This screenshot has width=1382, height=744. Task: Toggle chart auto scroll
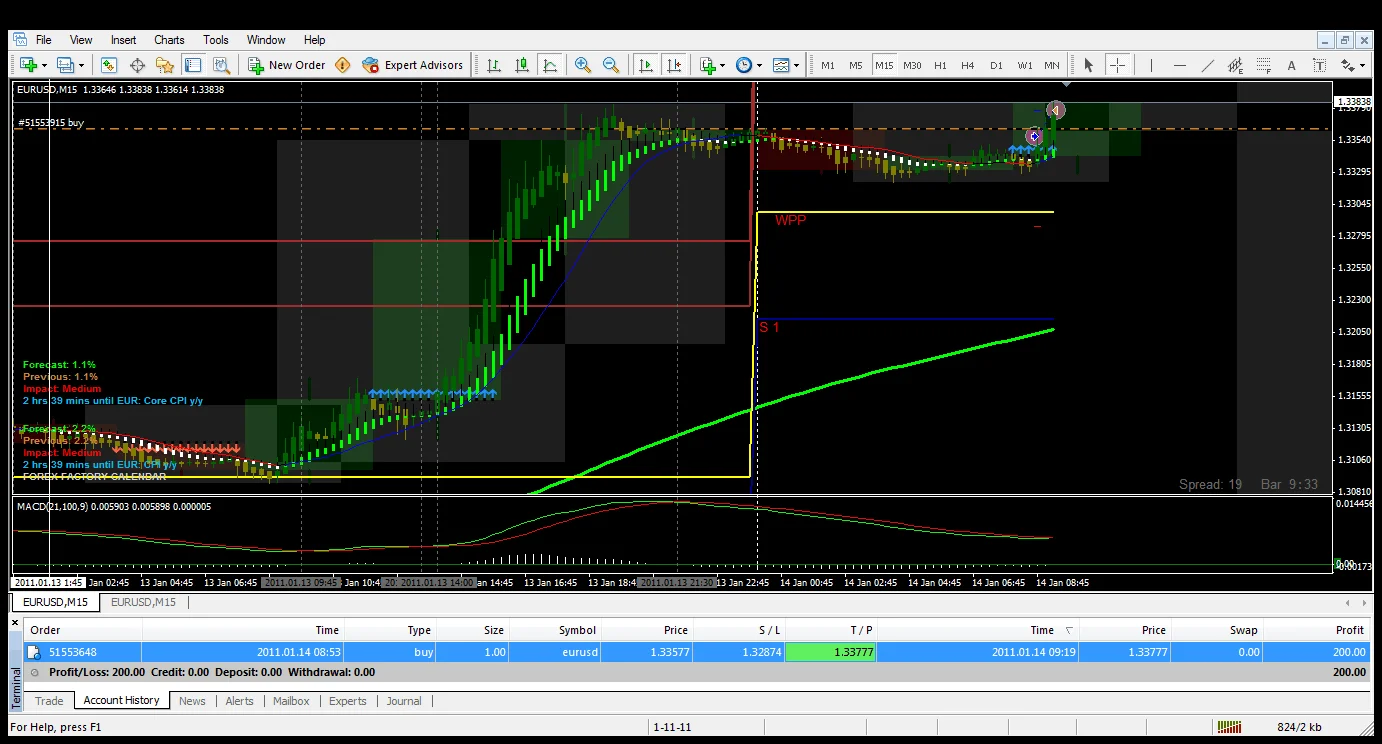point(646,65)
